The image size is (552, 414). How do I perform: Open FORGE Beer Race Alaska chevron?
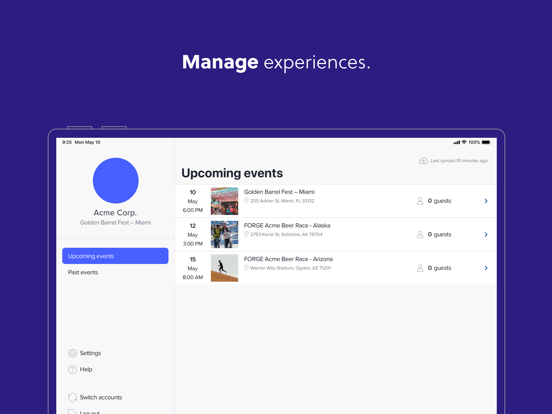(x=486, y=234)
